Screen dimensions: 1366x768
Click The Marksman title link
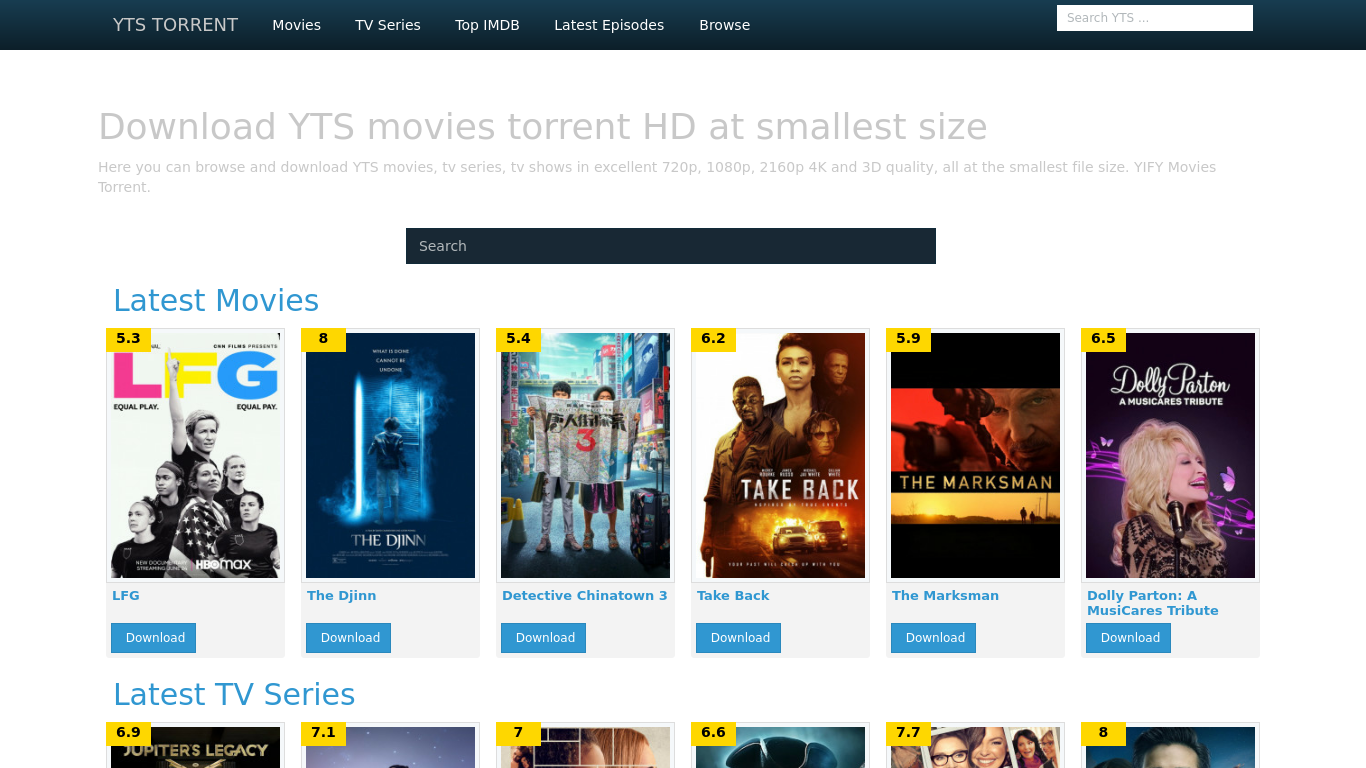coord(945,595)
